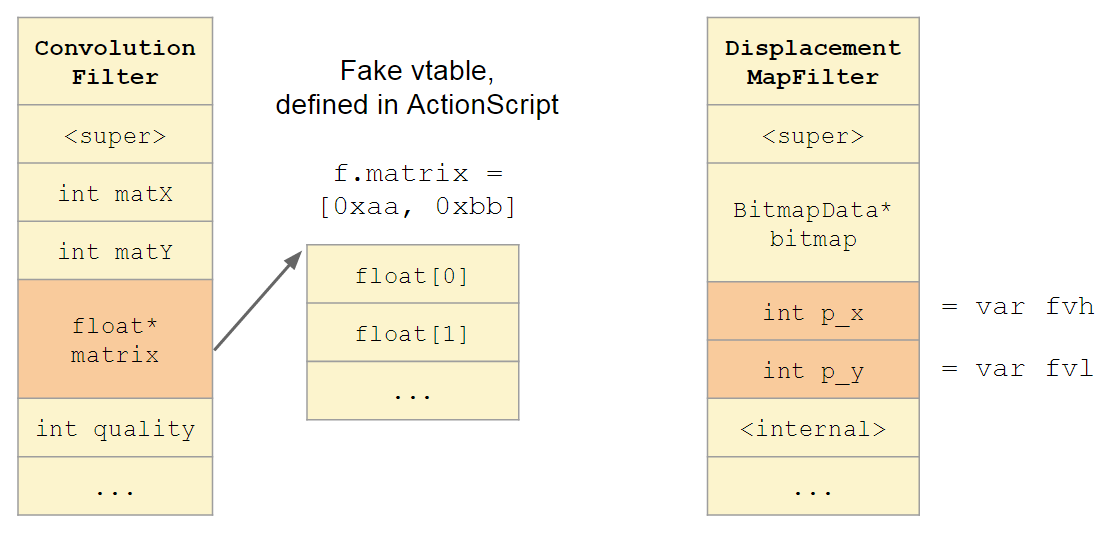Select the float[1] cell
Image resolution: width=1110 pixels, height=539 pixels.
pyautogui.click(x=412, y=333)
